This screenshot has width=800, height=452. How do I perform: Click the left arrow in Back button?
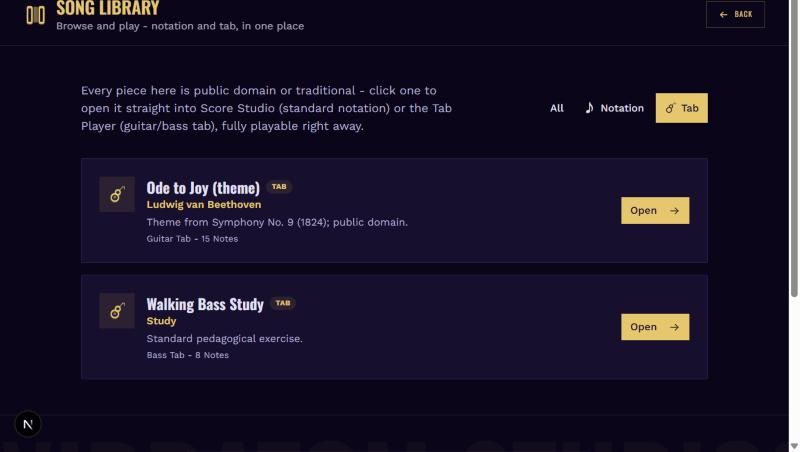tap(723, 14)
